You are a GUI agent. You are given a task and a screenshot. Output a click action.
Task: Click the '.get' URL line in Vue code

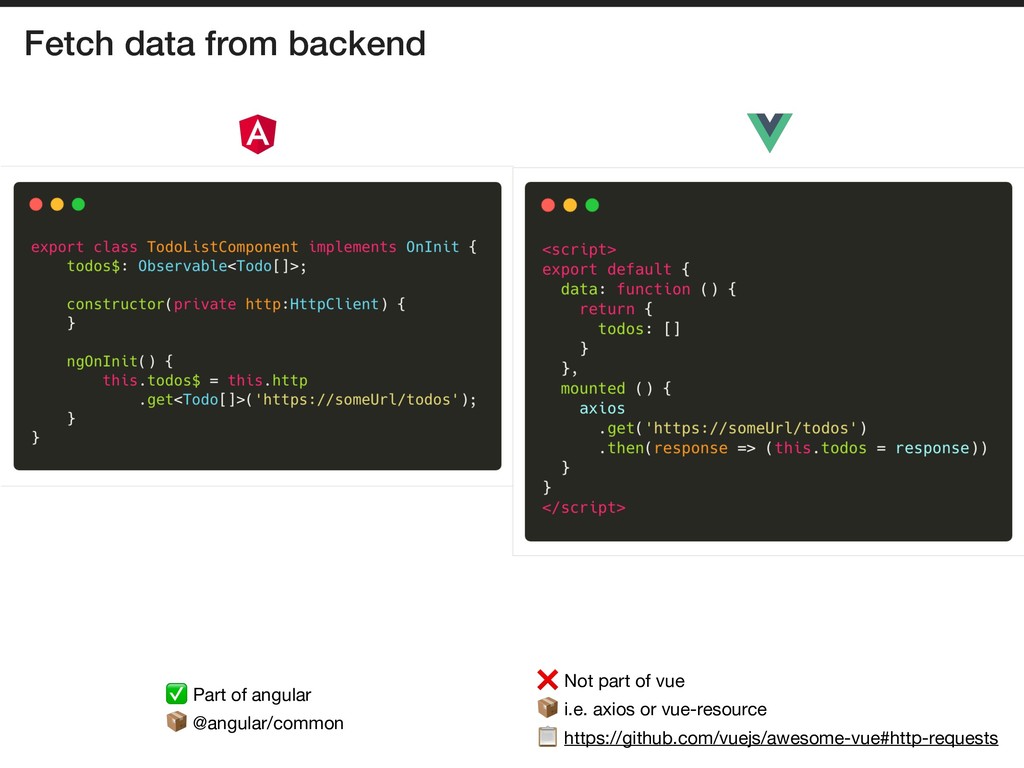tap(733, 428)
